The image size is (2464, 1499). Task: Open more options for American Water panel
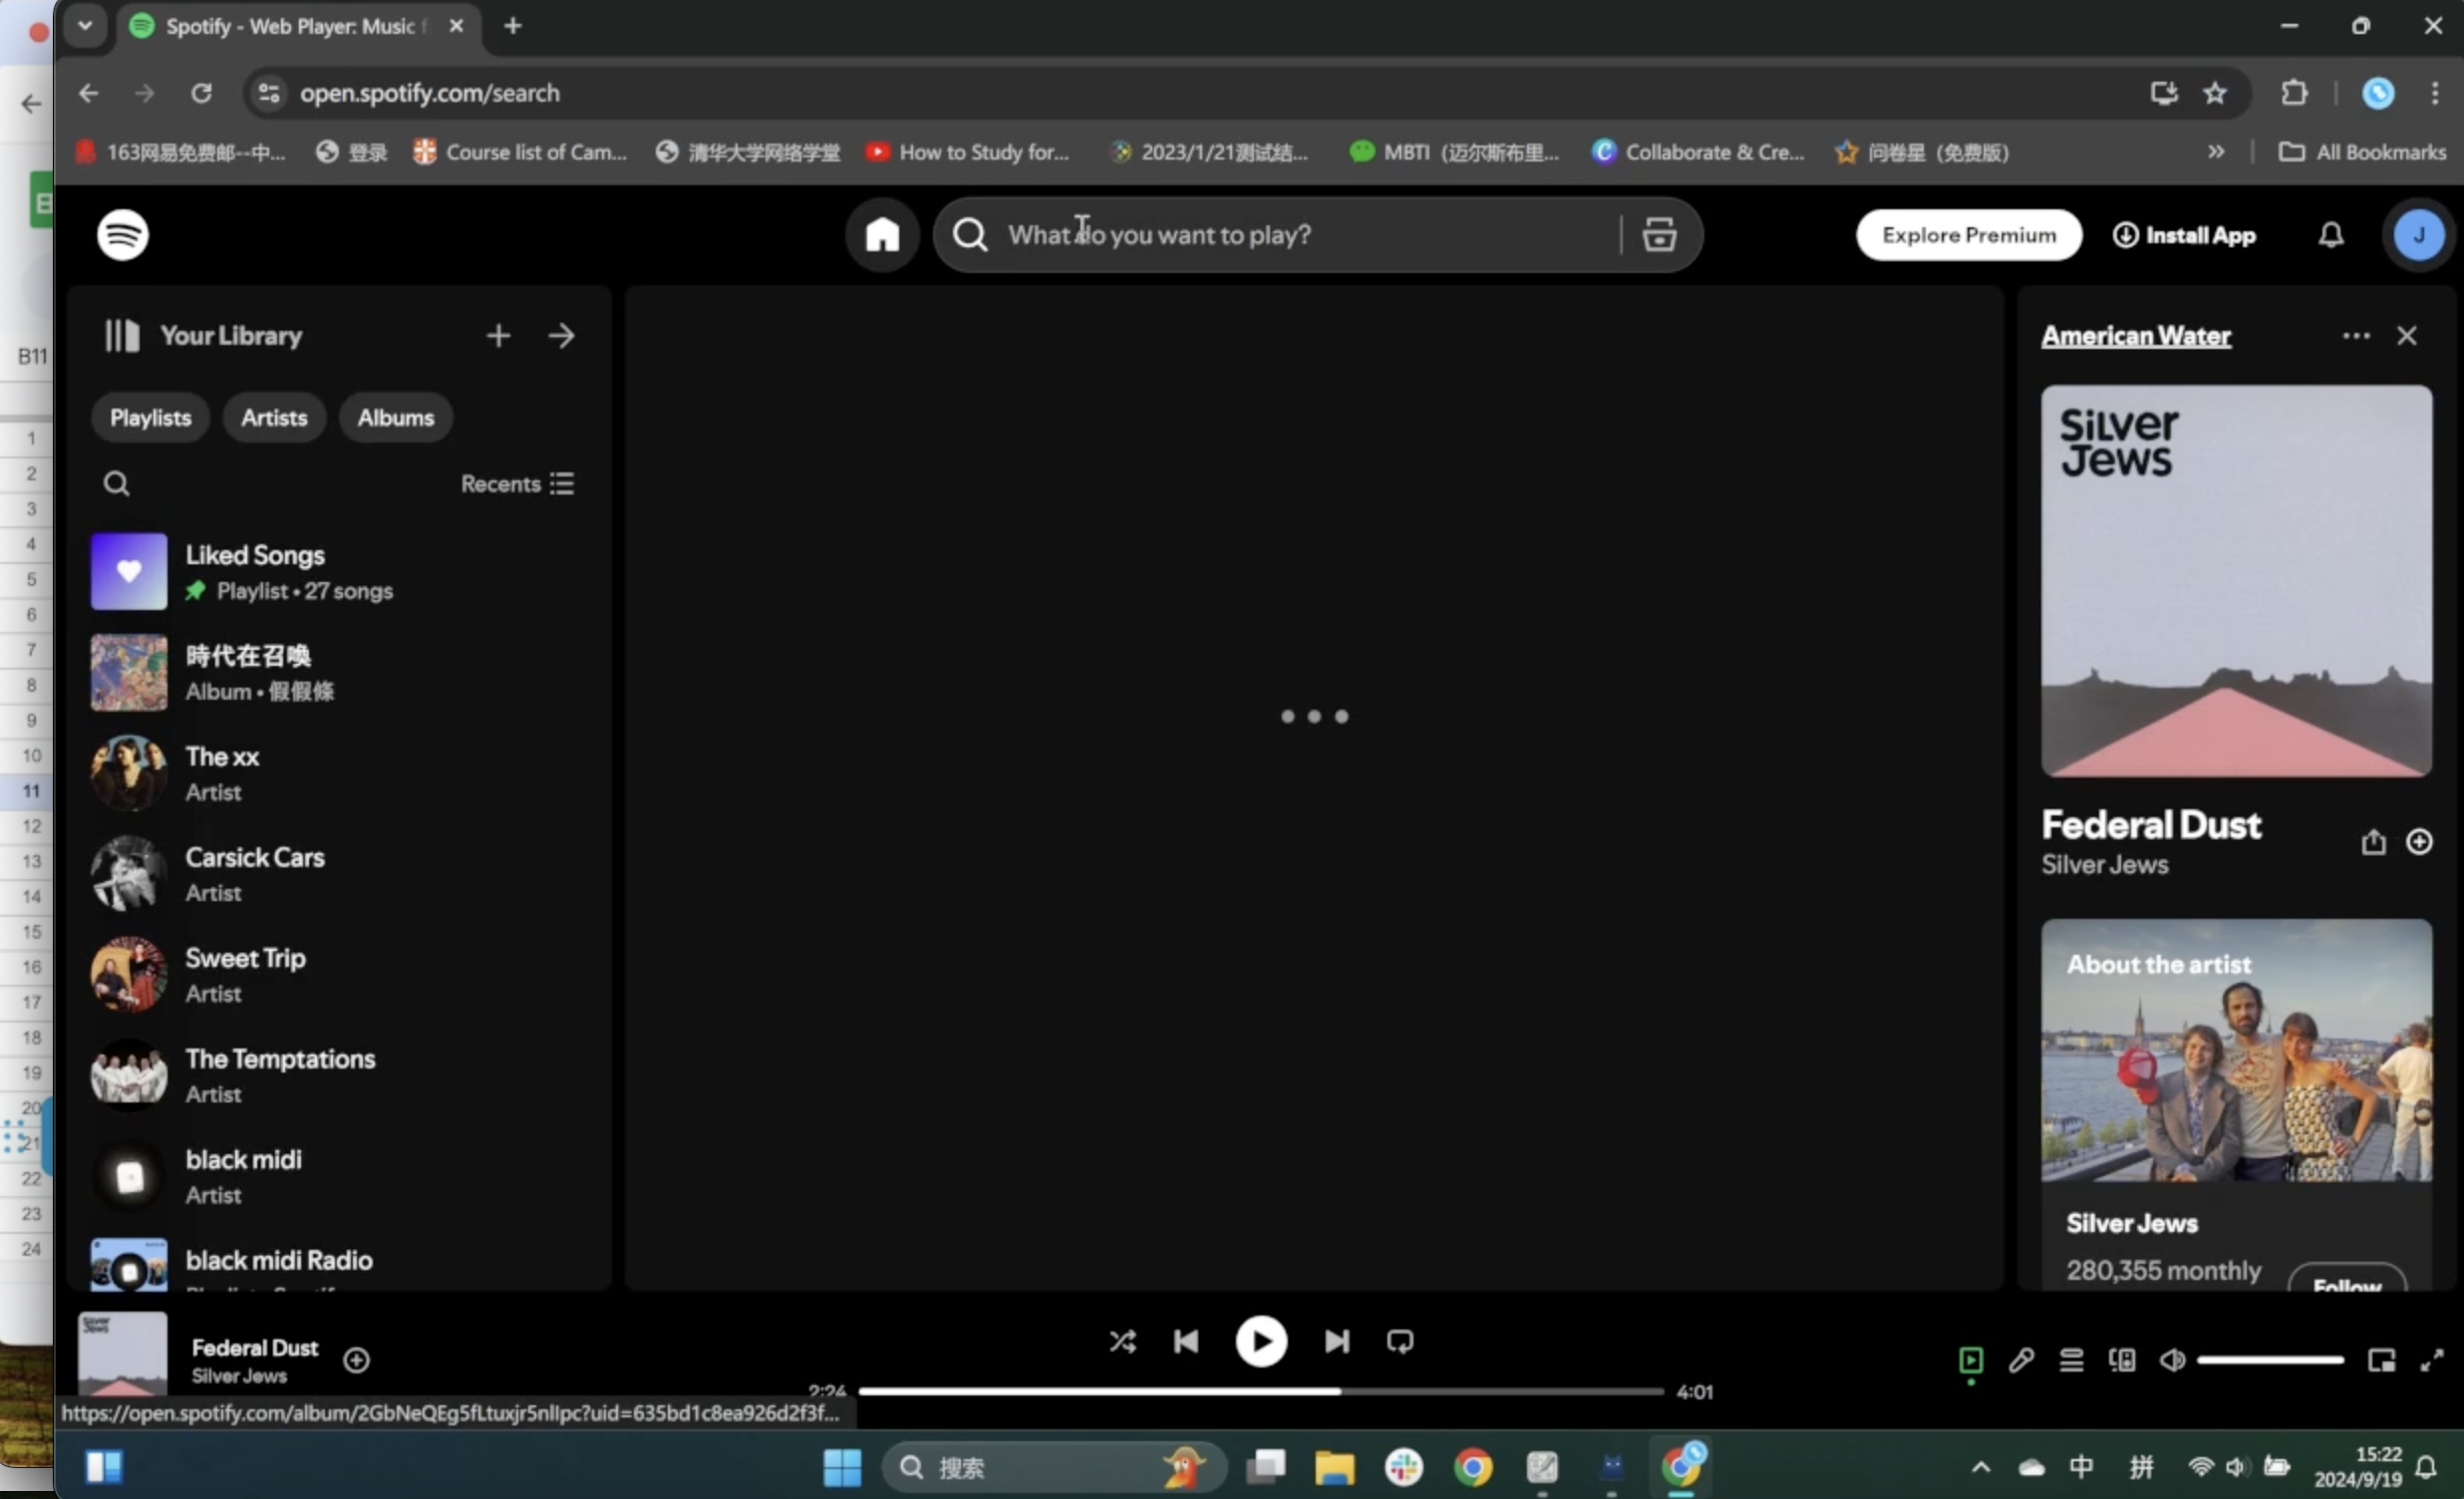tap(2355, 336)
